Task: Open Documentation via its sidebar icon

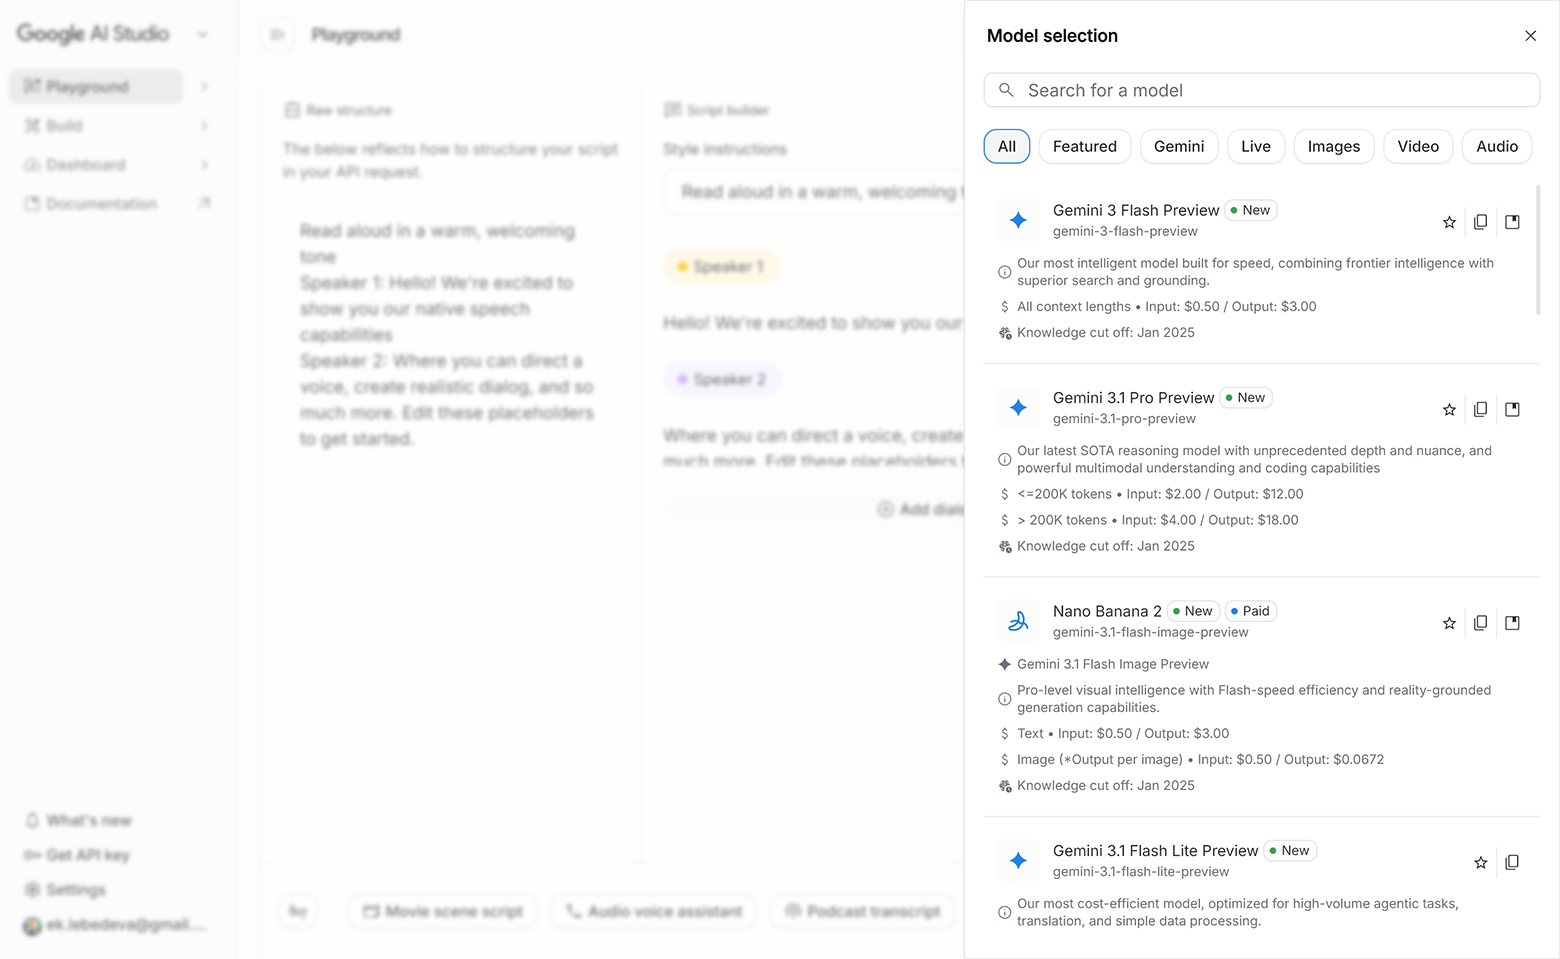Action: 31,203
